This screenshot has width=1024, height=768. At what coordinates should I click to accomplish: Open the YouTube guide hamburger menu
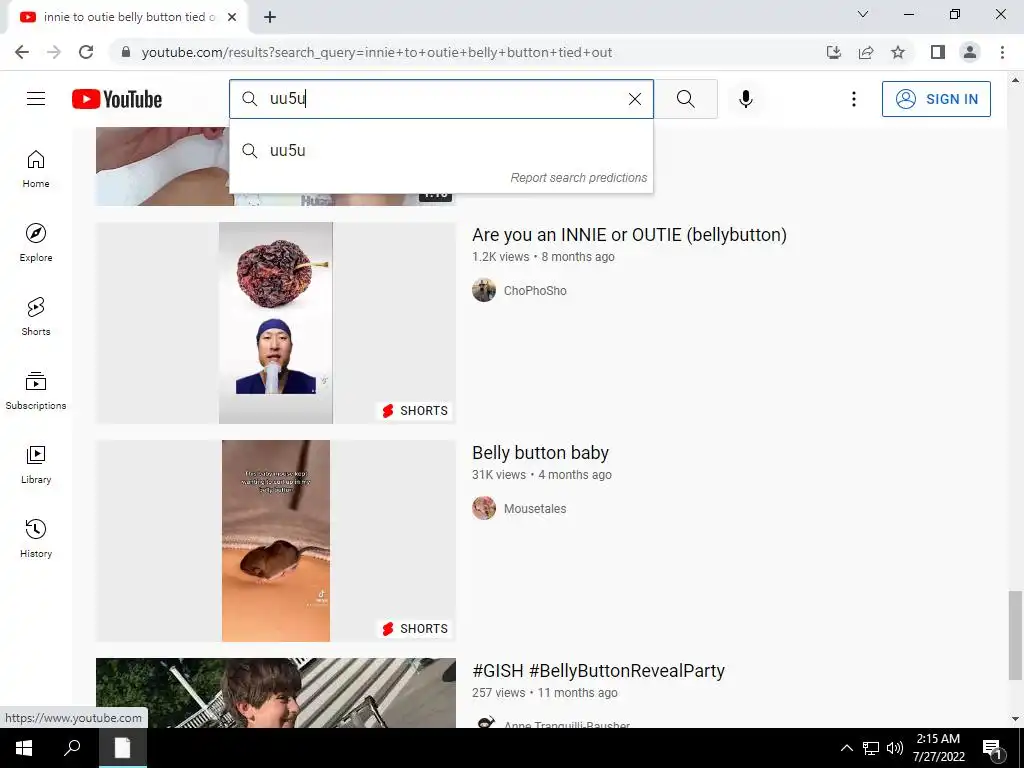click(36, 99)
